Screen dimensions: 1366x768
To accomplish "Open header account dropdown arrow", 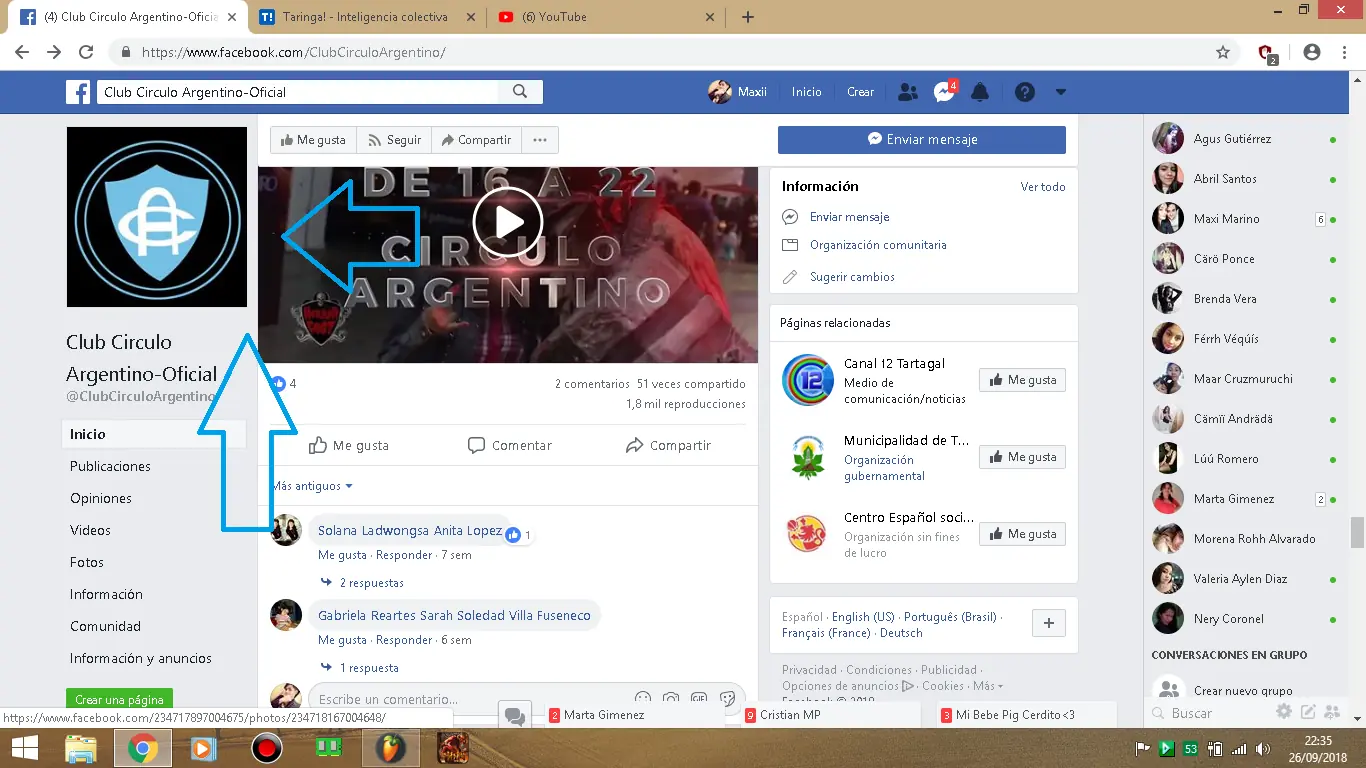I will [x=1061, y=92].
